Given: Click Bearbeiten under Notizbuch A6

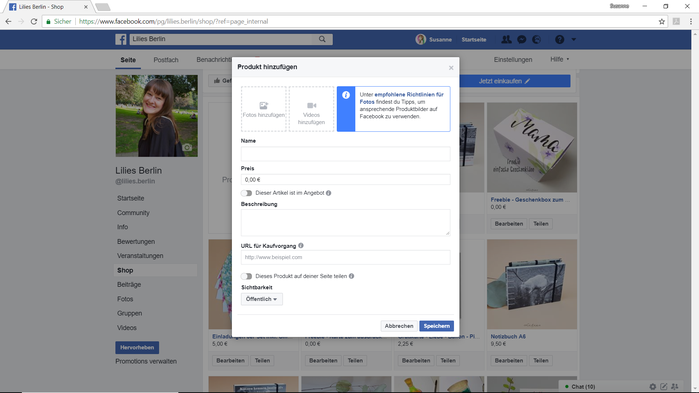Looking at the screenshot, I should pyautogui.click(x=509, y=360).
